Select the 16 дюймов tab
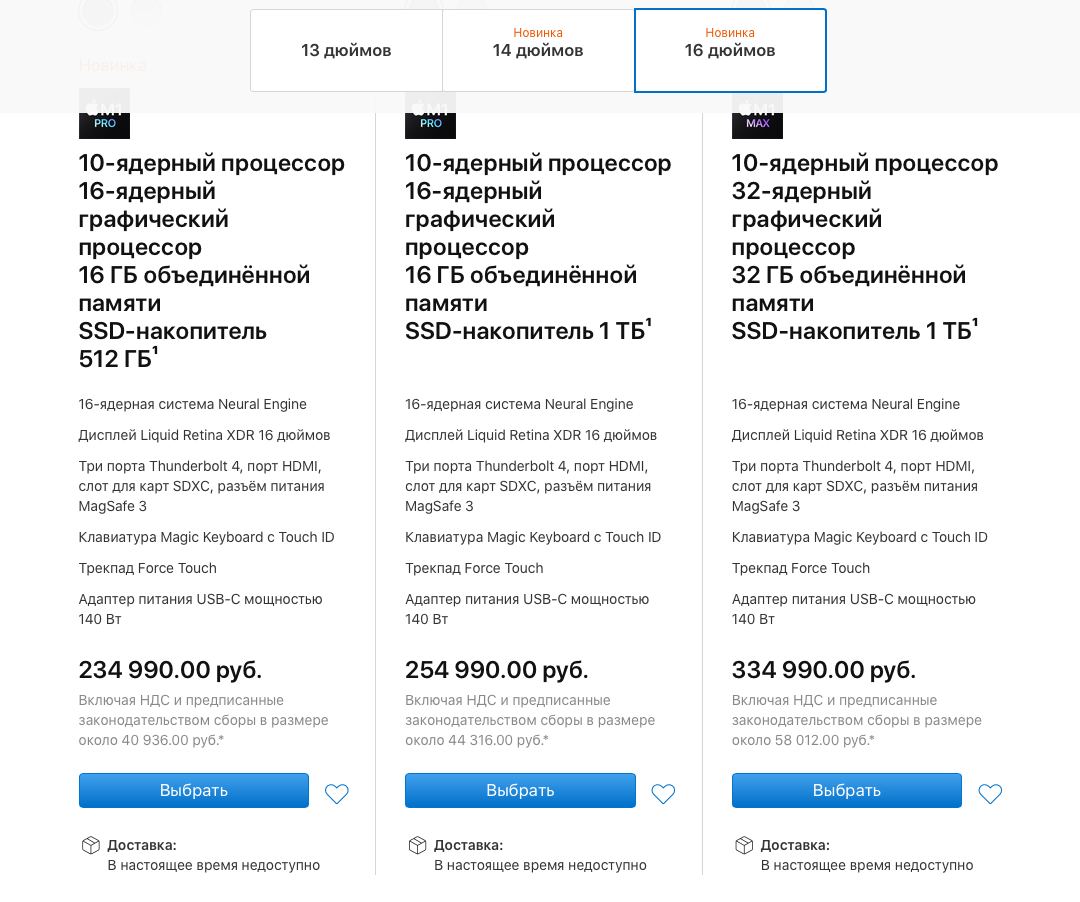1080x902 pixels. 730,50
